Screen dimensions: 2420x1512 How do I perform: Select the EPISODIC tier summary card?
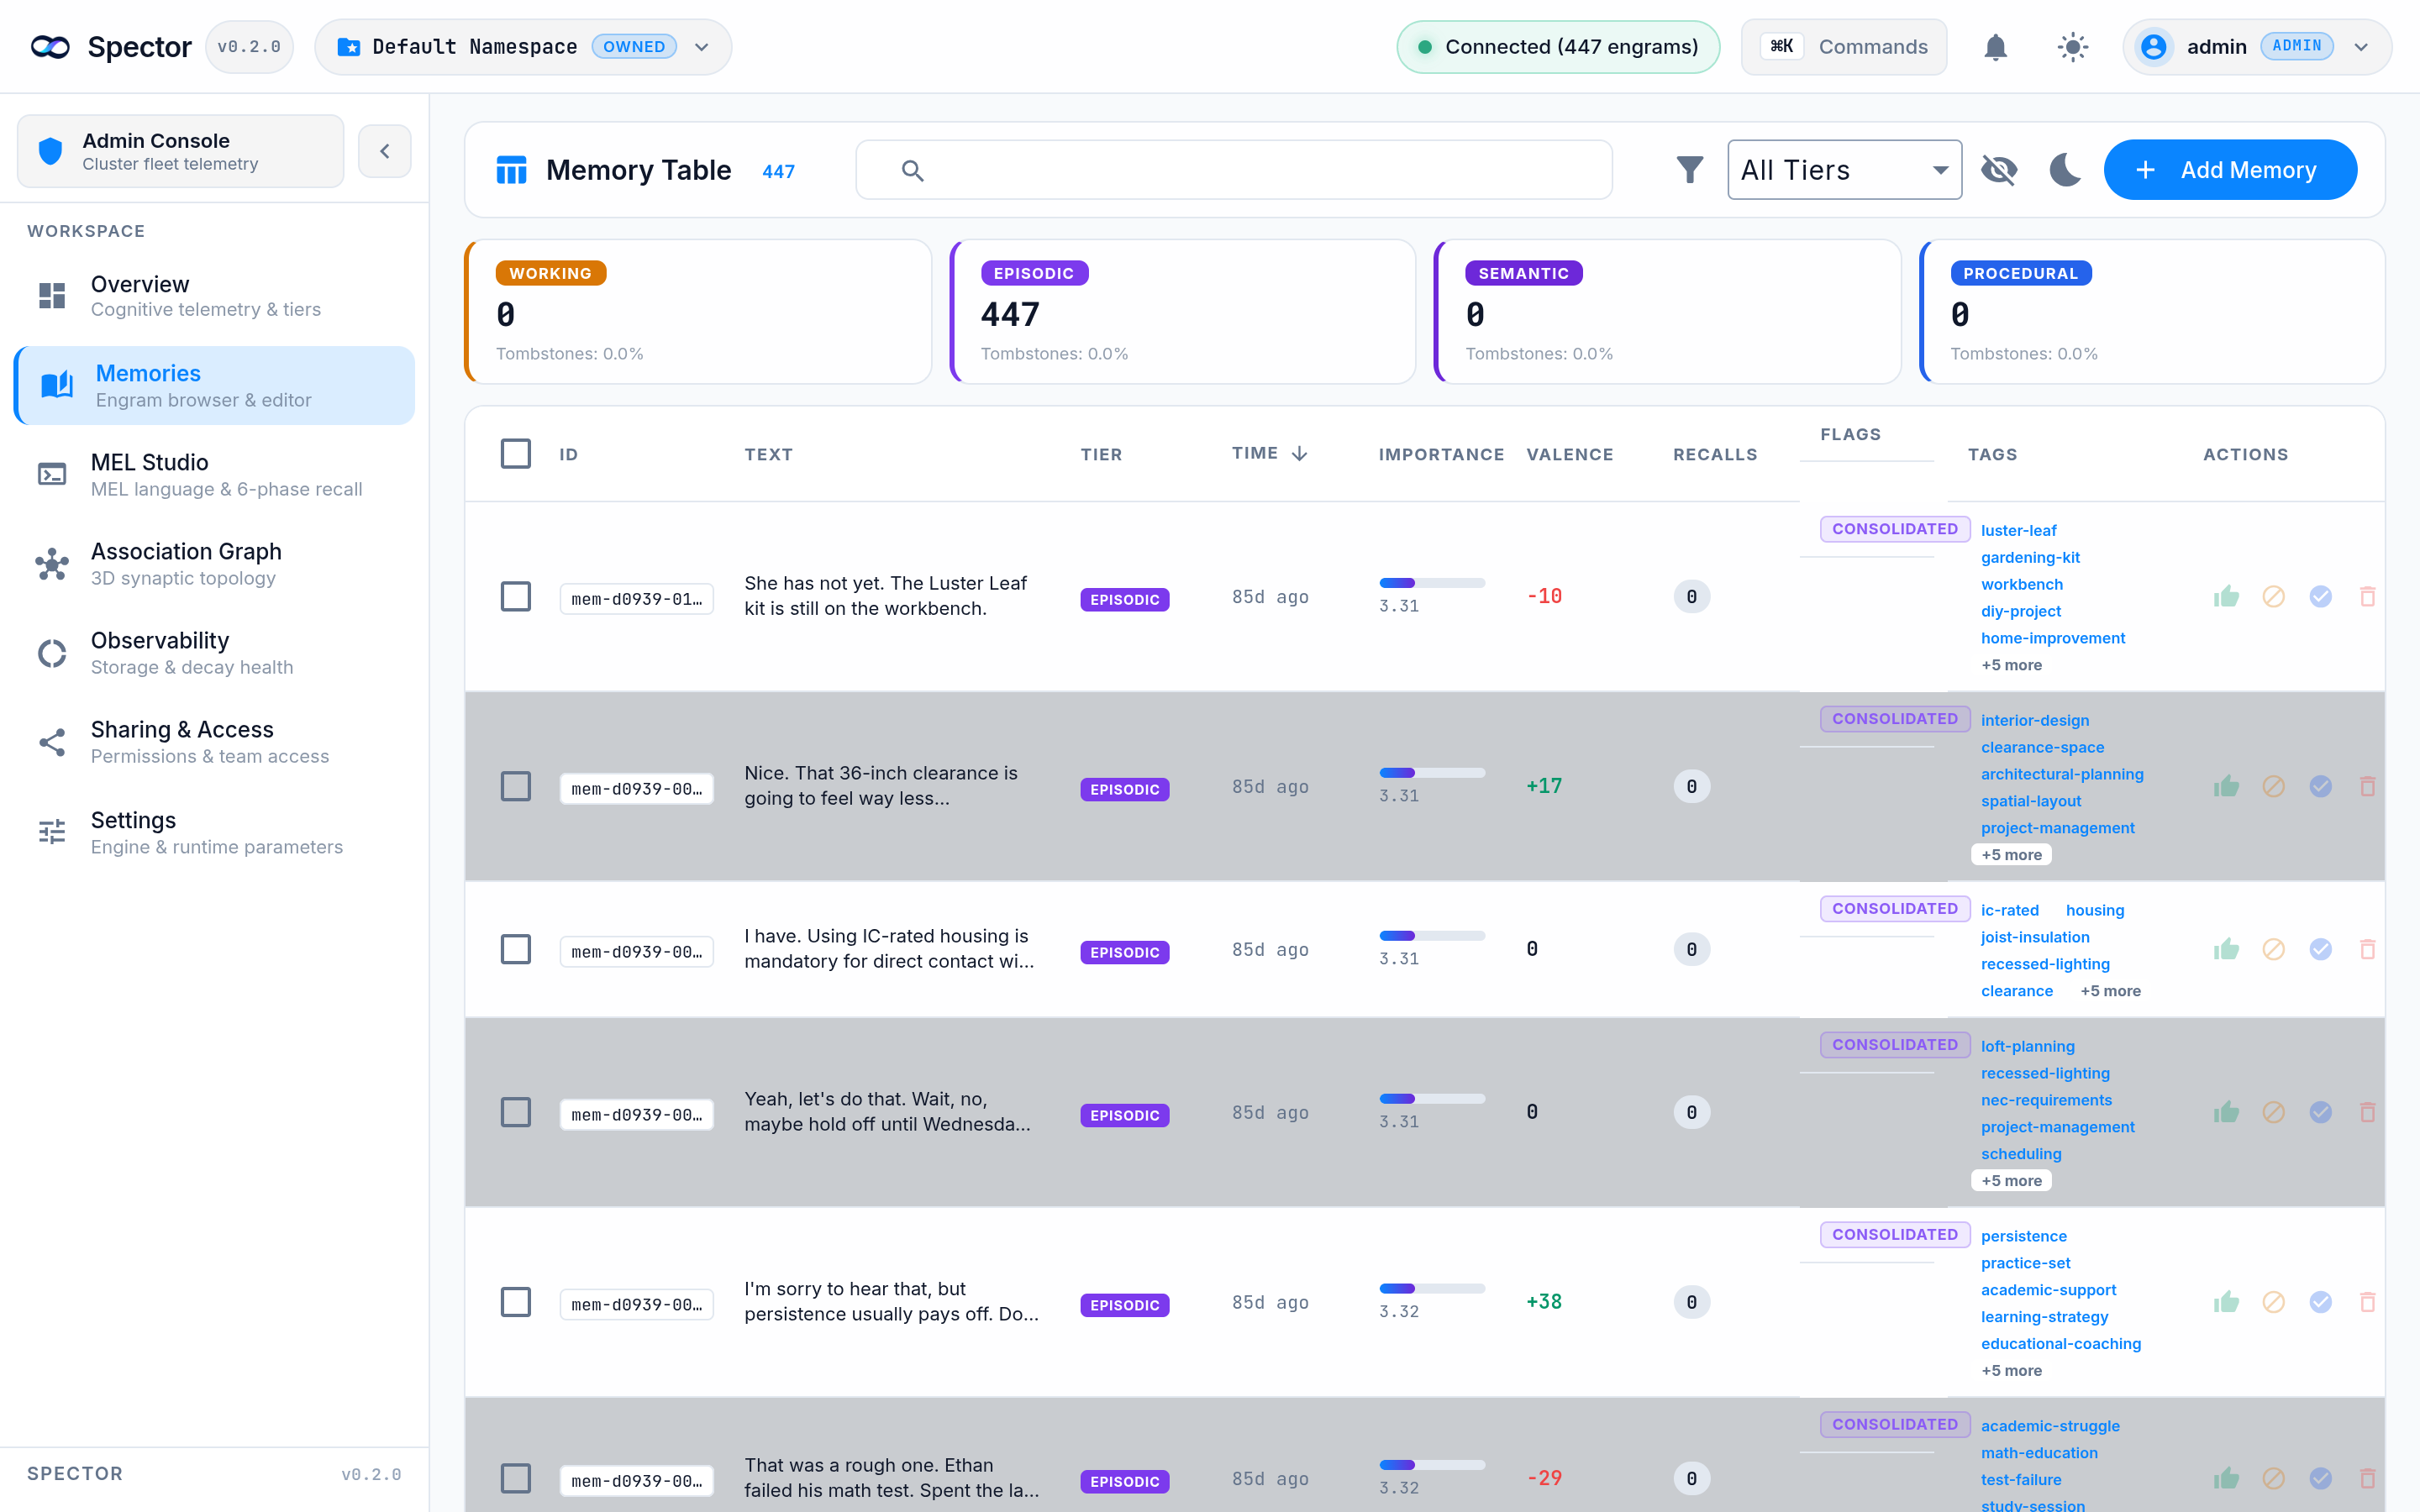[1183, 312]
